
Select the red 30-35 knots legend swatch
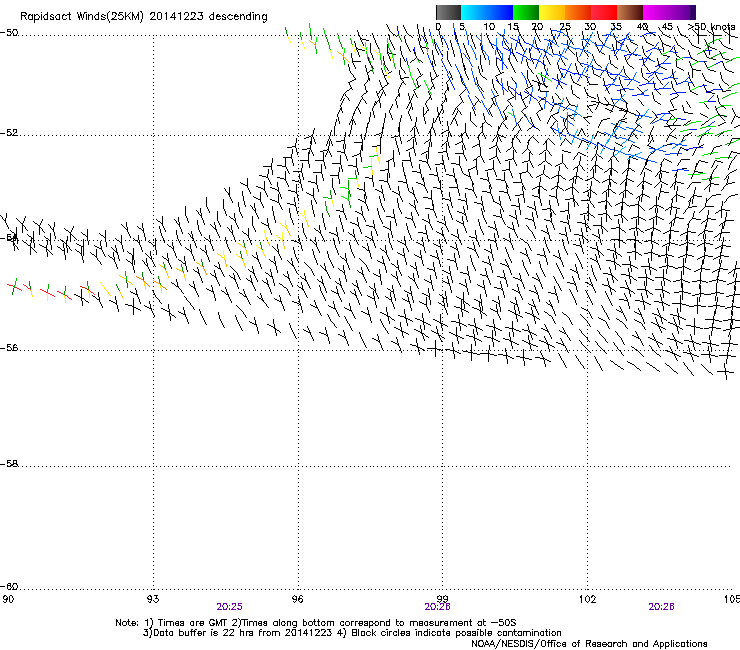point(604,12)
